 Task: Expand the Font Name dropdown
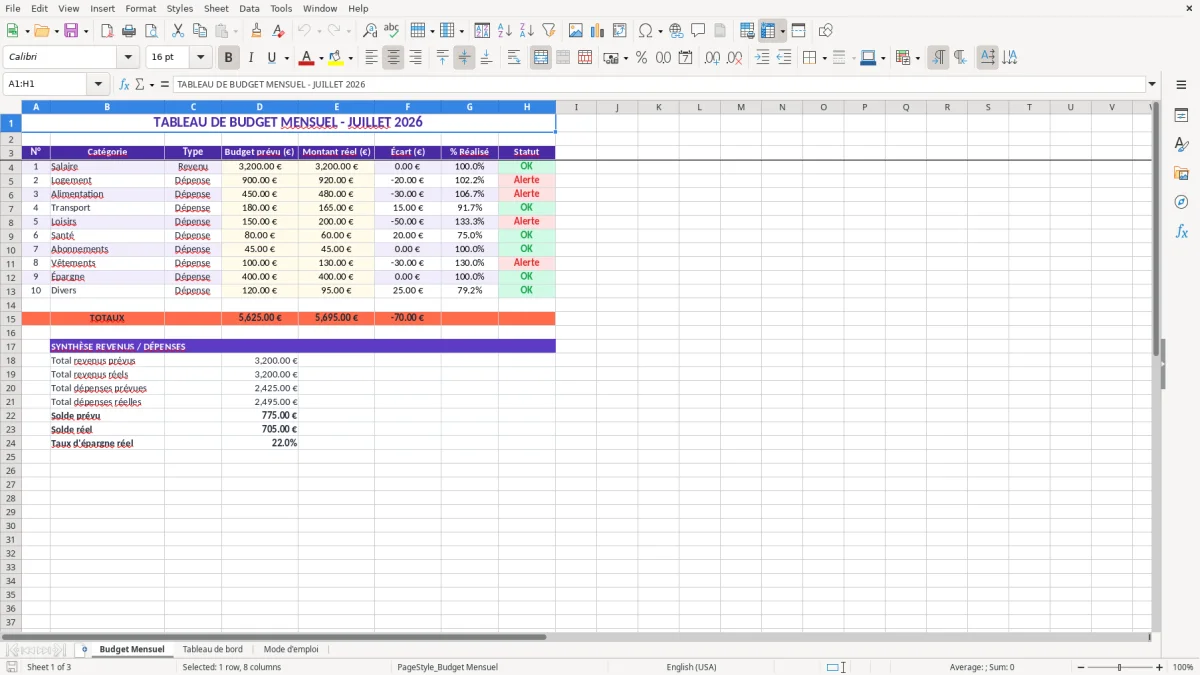(x=128, y=58)
